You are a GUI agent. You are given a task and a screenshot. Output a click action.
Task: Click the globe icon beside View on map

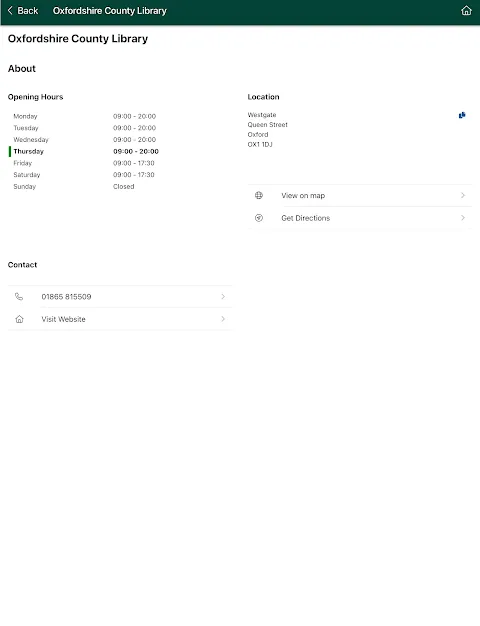(x=259, y=195)
